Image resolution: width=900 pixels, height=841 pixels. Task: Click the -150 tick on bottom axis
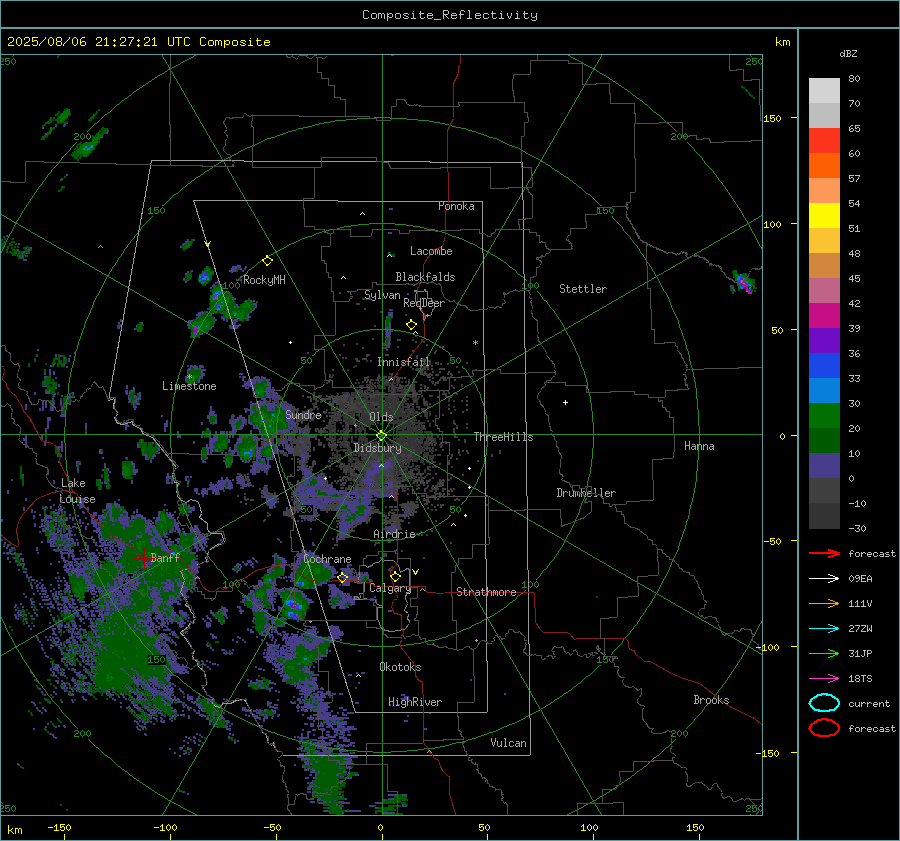coord(59,827)
